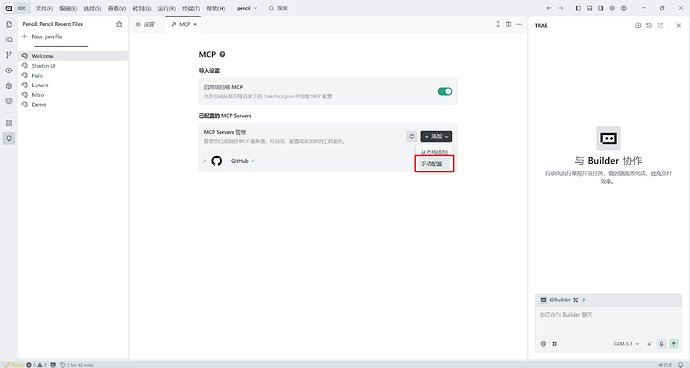Go forward using the right arrow in title bar
The image size is (690, 368).
(560, 8)
